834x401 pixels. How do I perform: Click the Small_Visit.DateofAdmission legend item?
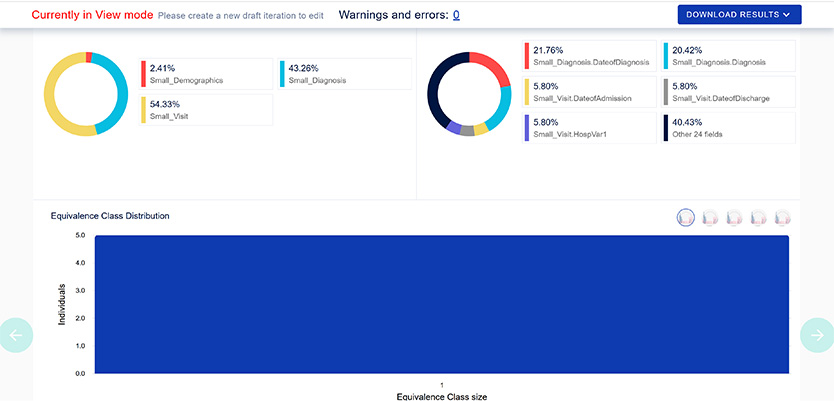tap(589, 92)
